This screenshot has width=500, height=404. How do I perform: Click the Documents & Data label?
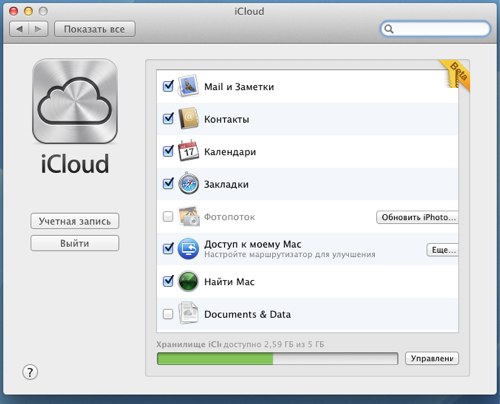tap(247, 314)
